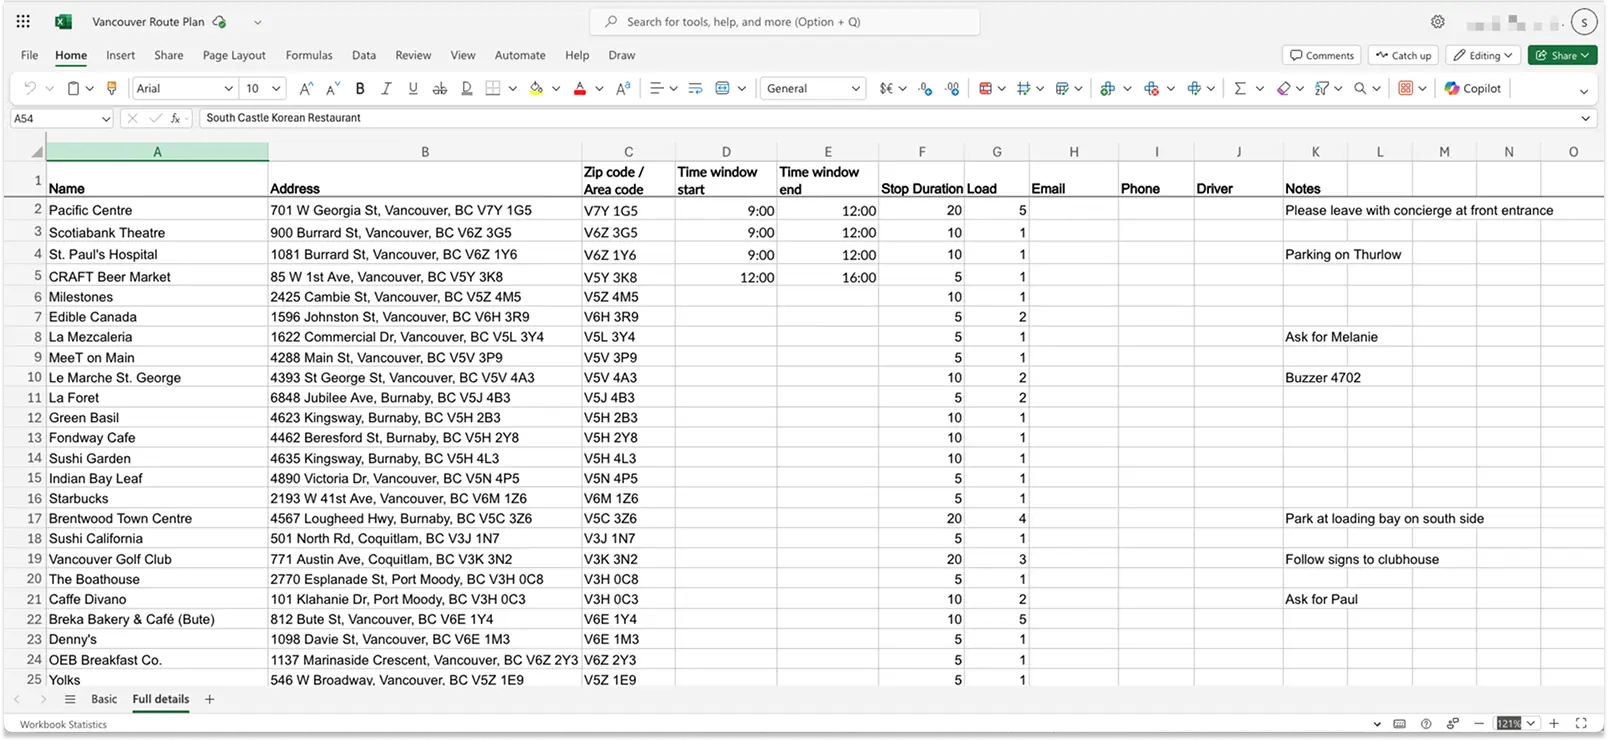This screenshot has height=741, width=1608.
Task: Open settings gear icon
Action: 1438,22
